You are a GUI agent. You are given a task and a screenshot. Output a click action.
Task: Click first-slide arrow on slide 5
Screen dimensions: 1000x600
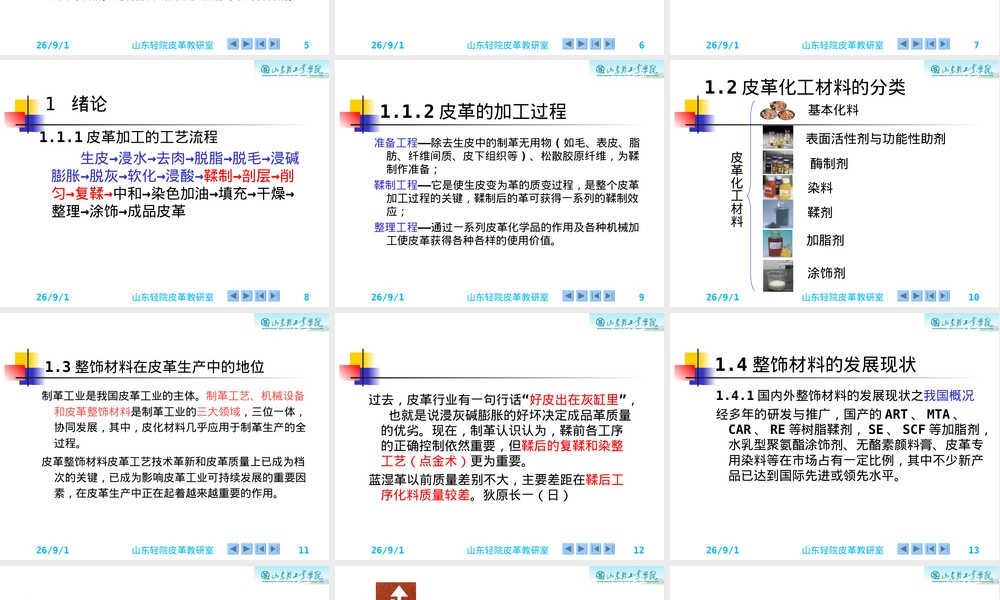260,44
